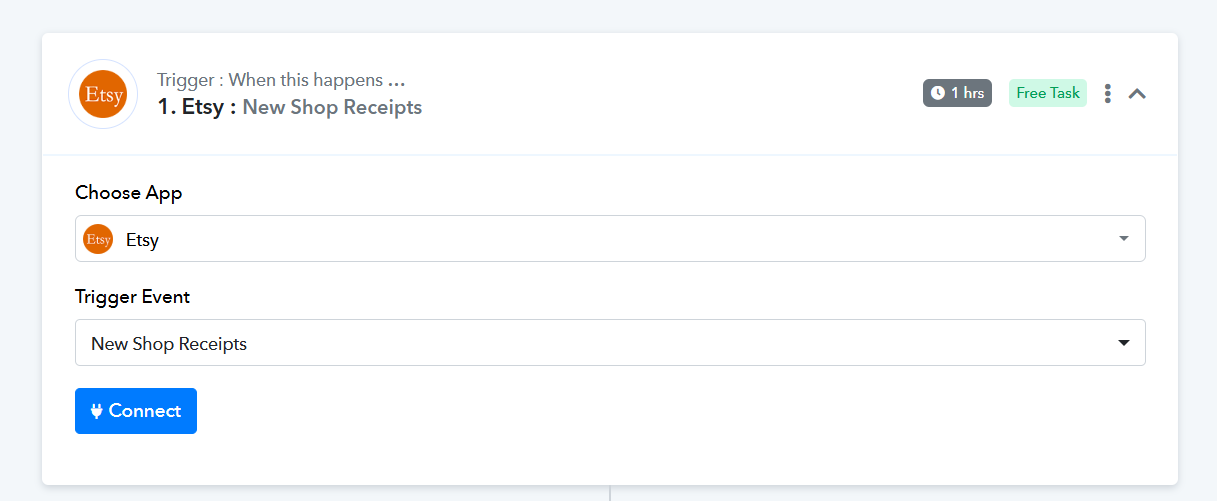The image size is (1217, 501).
Task: Click the clock icon in 1 hrs badge
Action: pos(938,93)
